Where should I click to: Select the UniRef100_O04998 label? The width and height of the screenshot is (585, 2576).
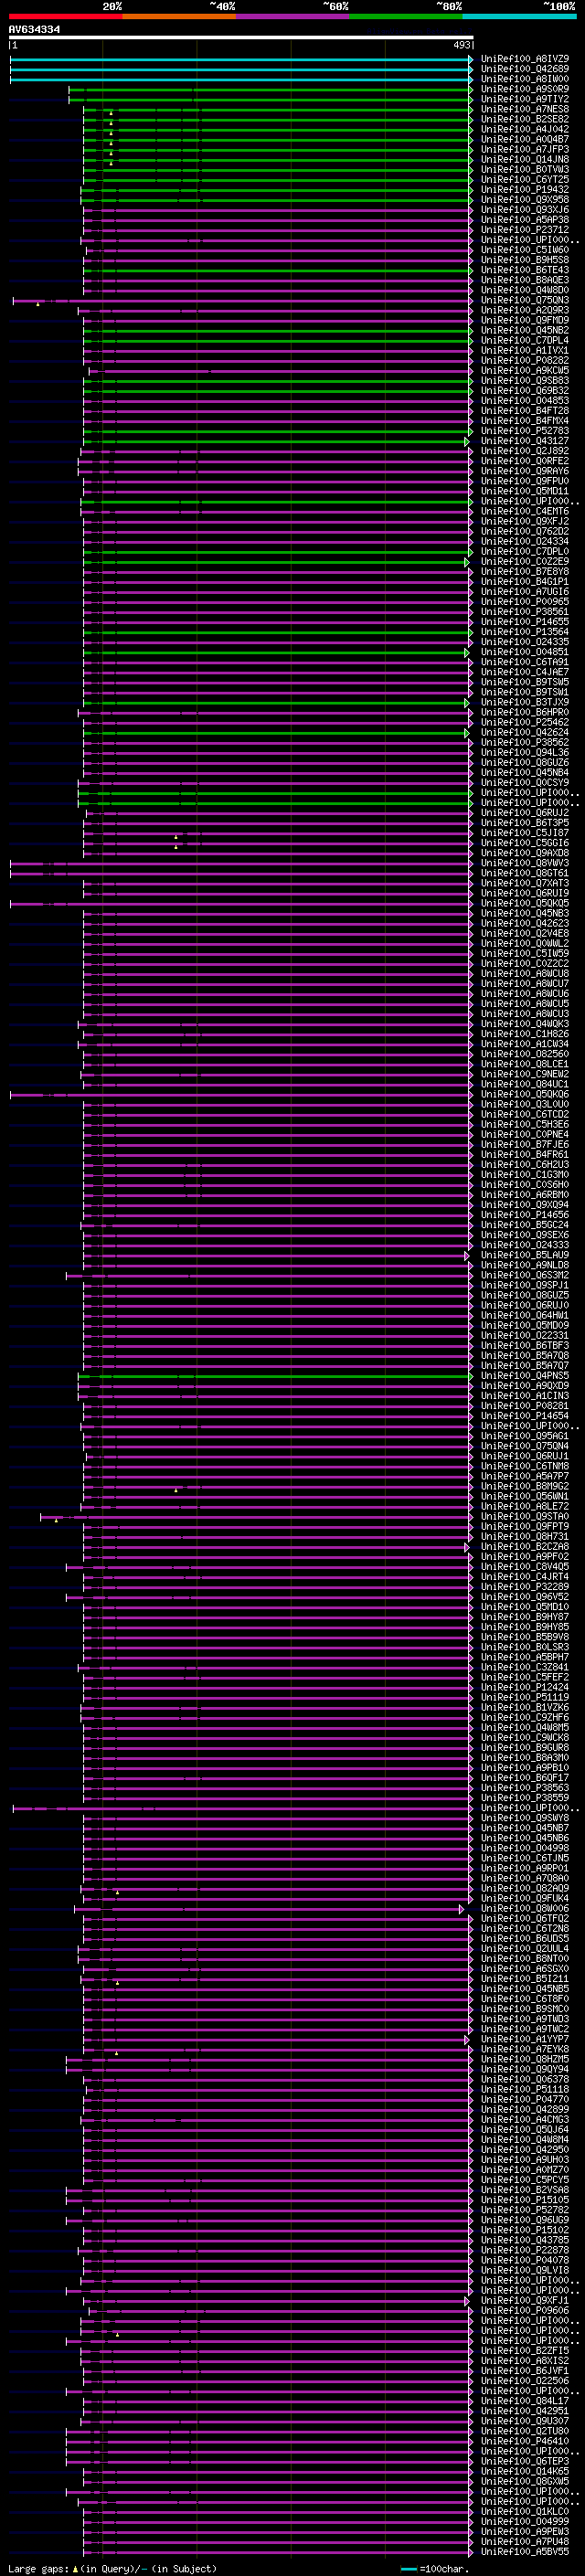(525, 1848)
